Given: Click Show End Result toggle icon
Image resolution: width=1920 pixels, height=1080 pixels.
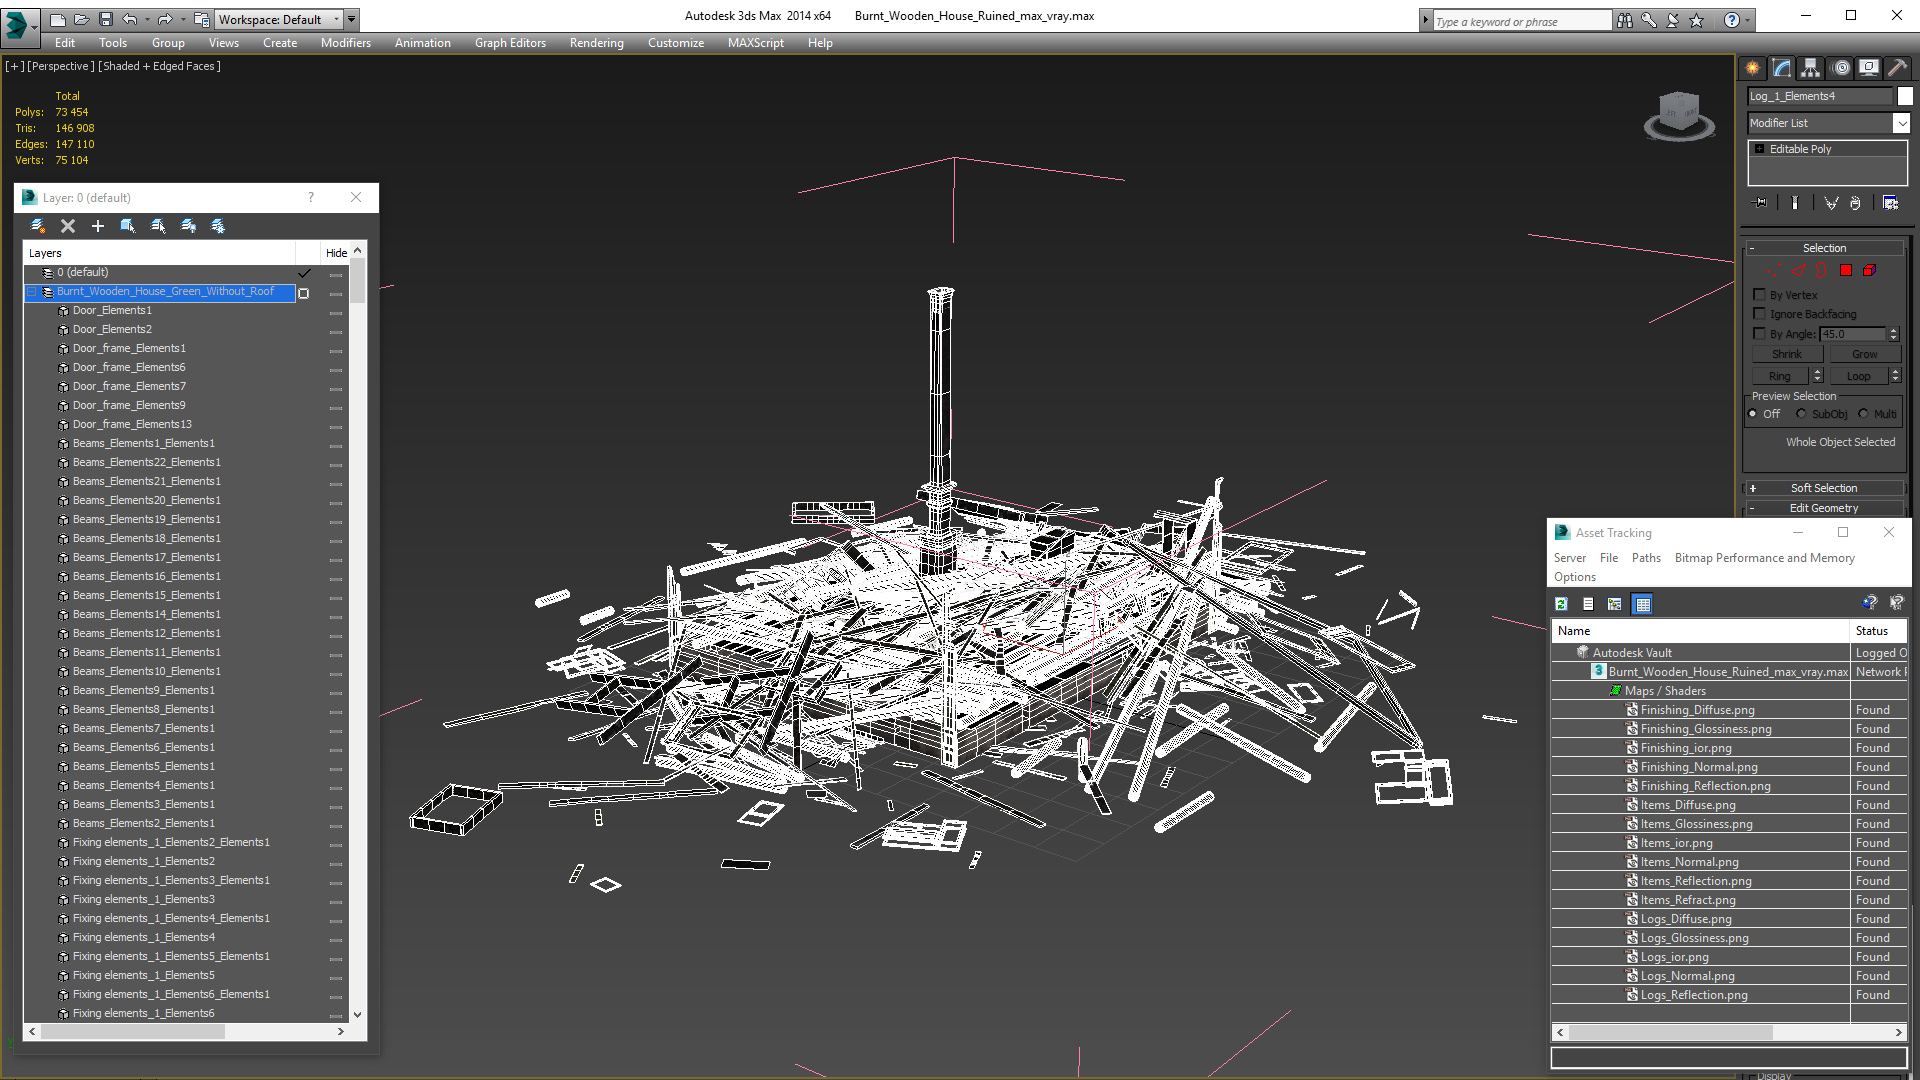Looking at the screenshot, I should (1795, 203).
